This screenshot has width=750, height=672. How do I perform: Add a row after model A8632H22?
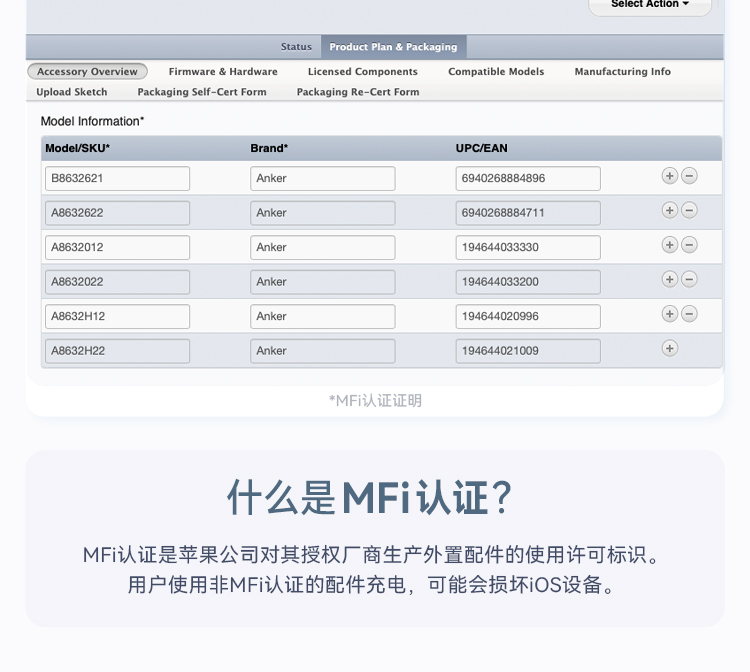pyautogui.click(x=670, y=348)
